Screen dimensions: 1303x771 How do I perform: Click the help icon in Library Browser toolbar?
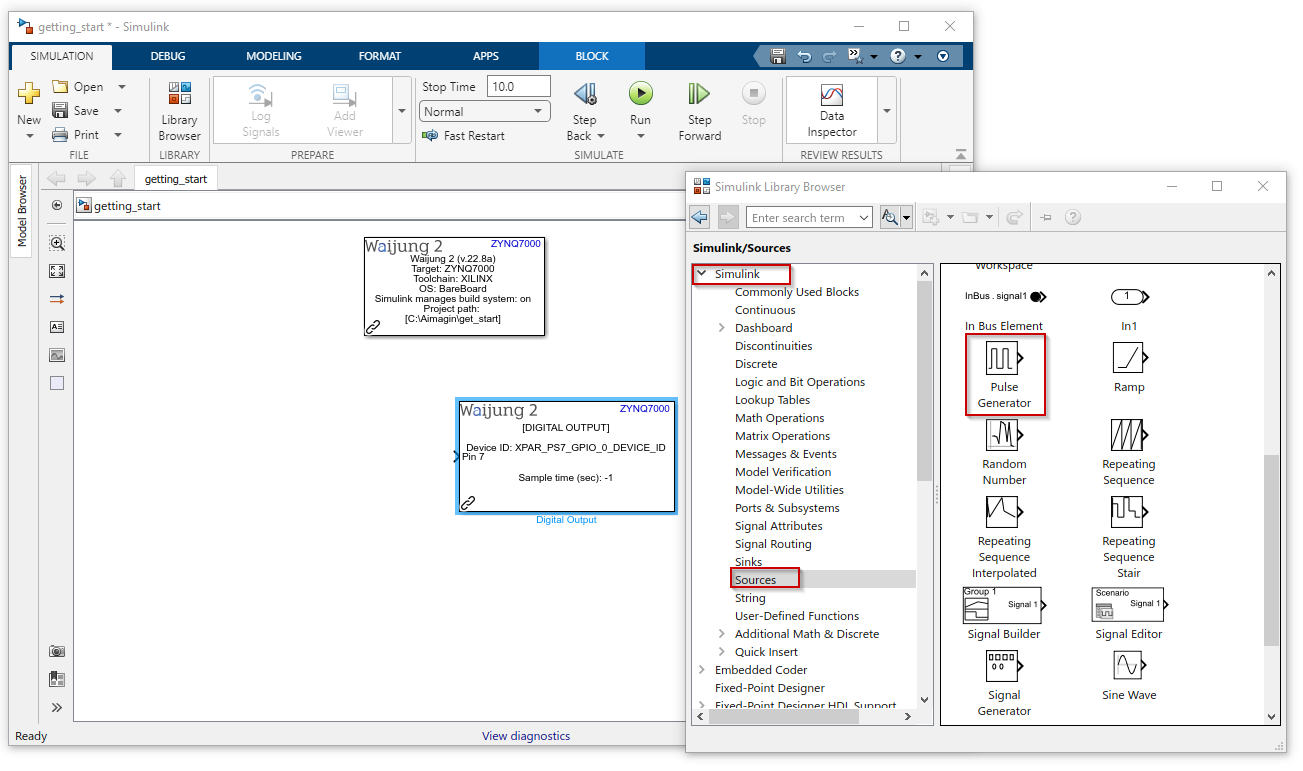1073,217
